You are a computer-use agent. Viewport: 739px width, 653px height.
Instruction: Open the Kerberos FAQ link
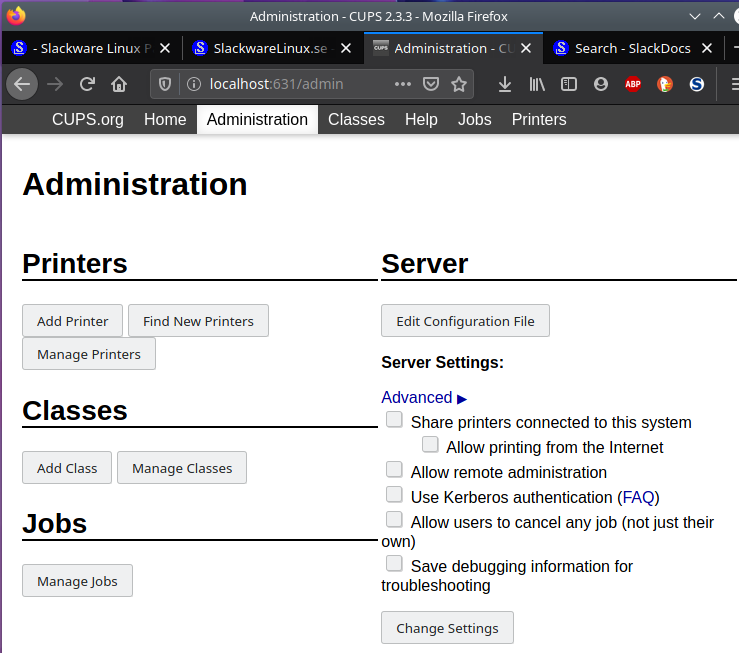[638, 498]
